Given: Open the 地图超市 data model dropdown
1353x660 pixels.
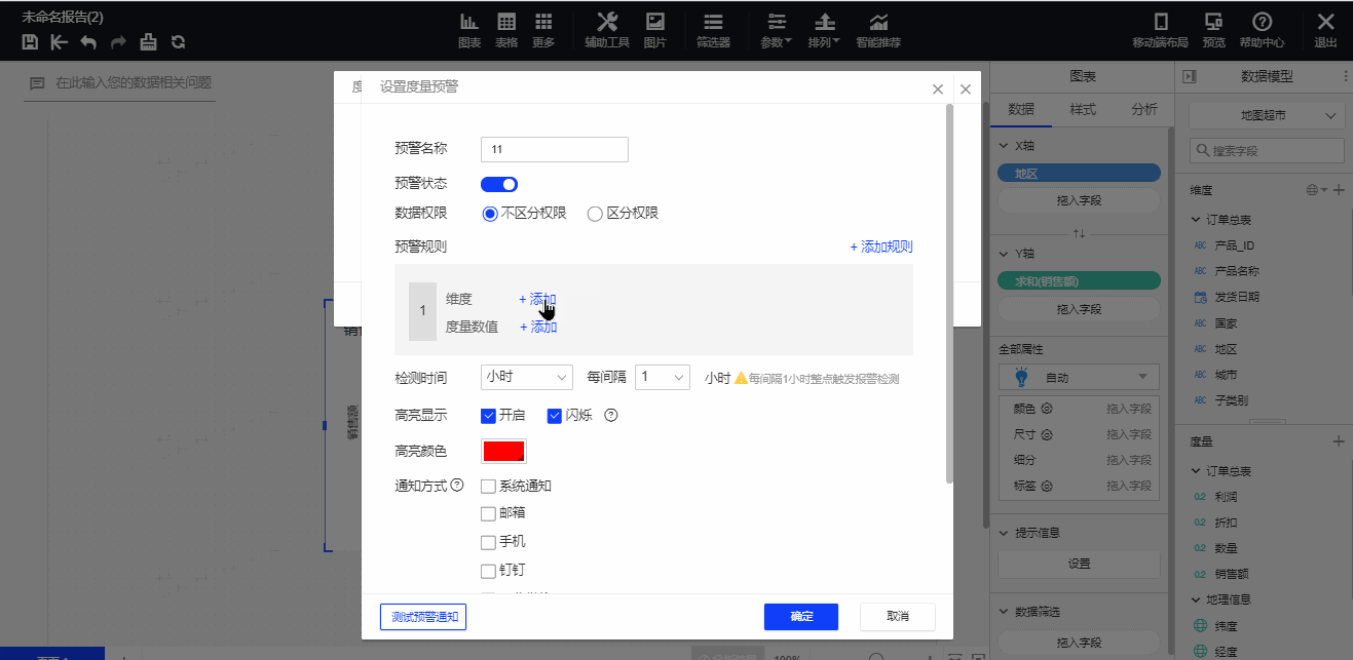Looking at the screenshot, I should click(1265, 116).
